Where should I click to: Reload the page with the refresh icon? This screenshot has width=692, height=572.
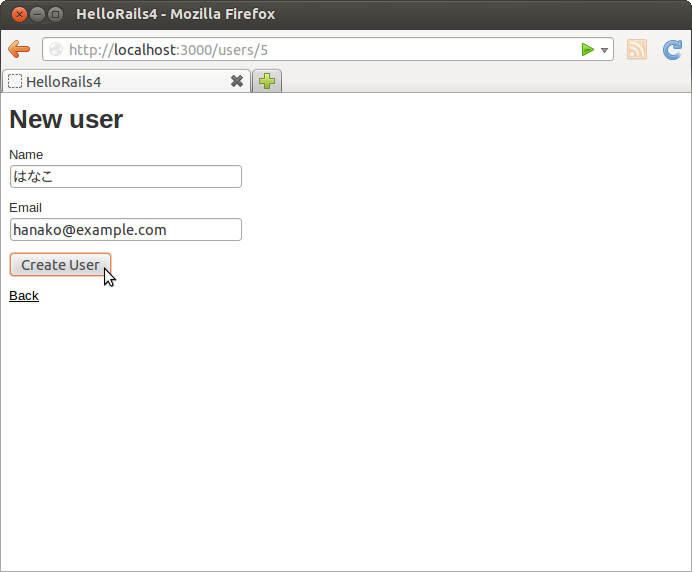click(x=672, y=50)
